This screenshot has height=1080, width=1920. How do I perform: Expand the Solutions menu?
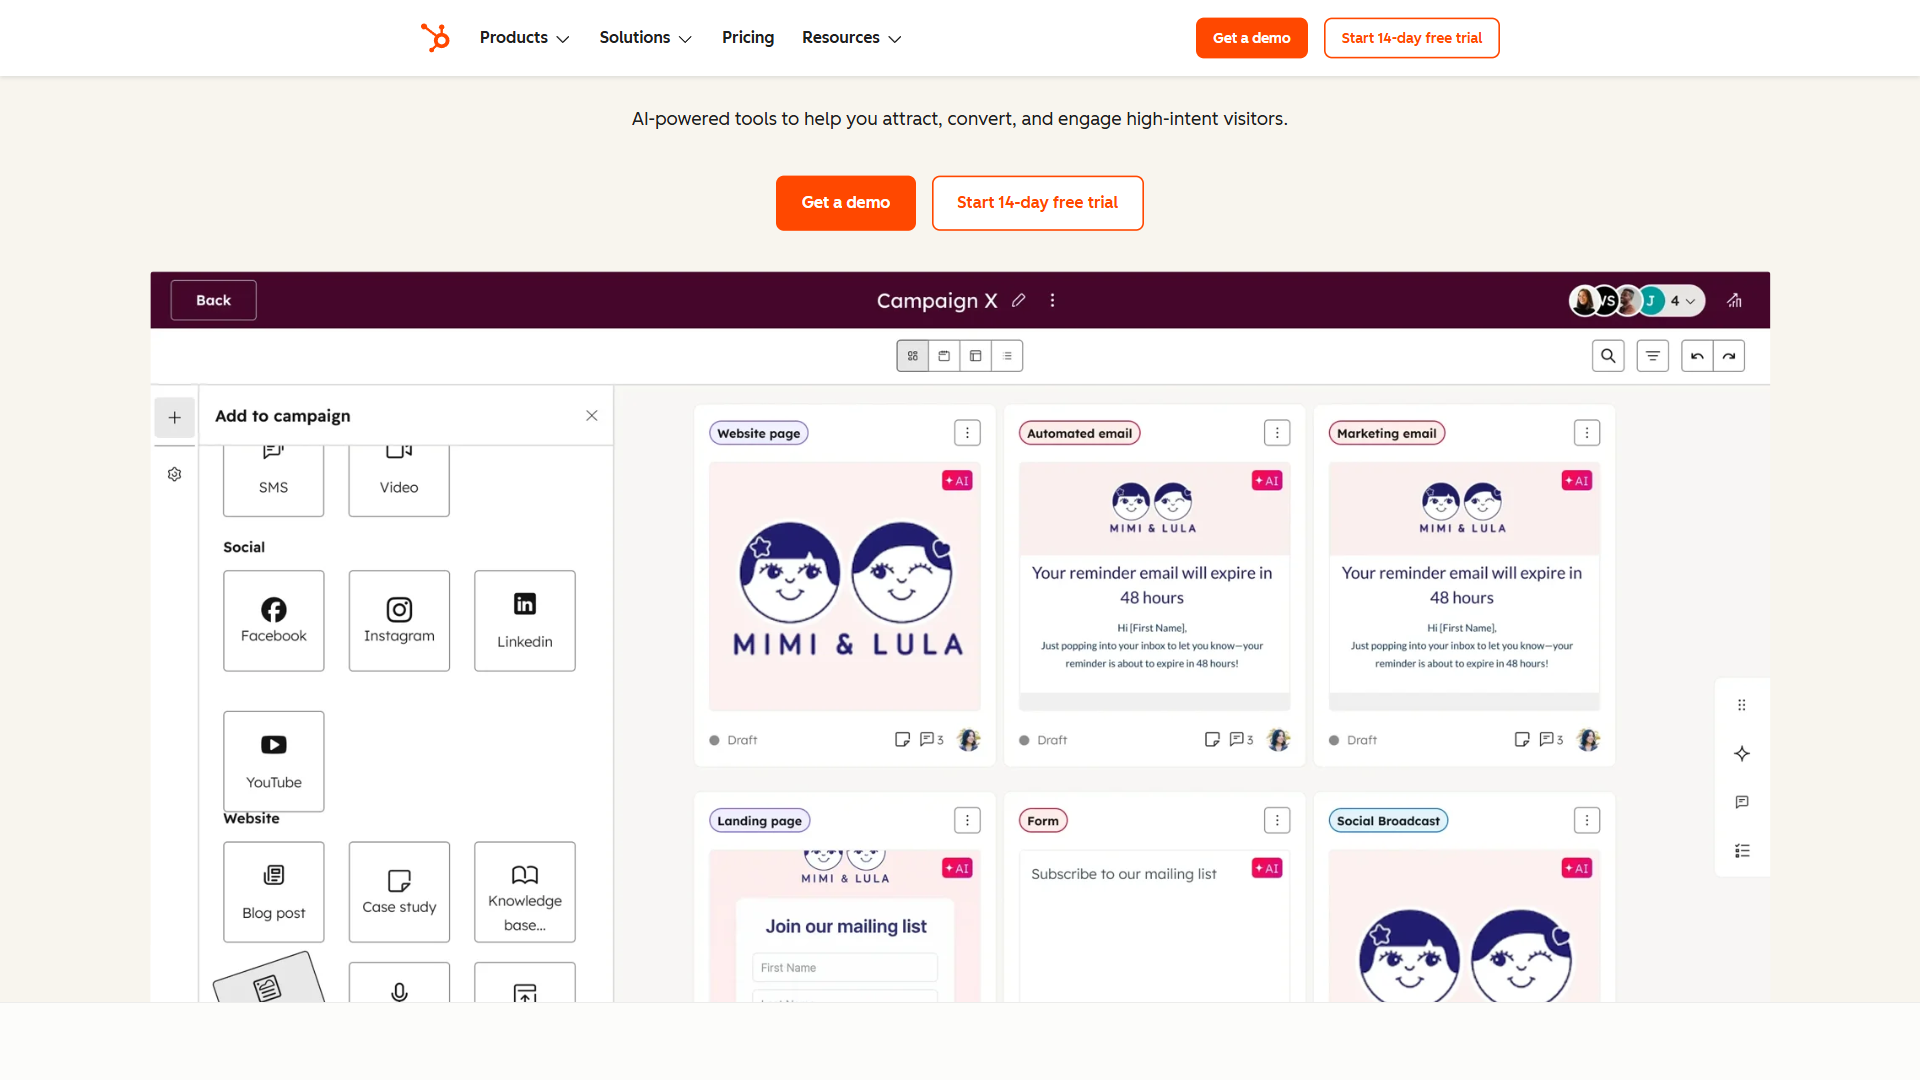(x=645, y=38)
